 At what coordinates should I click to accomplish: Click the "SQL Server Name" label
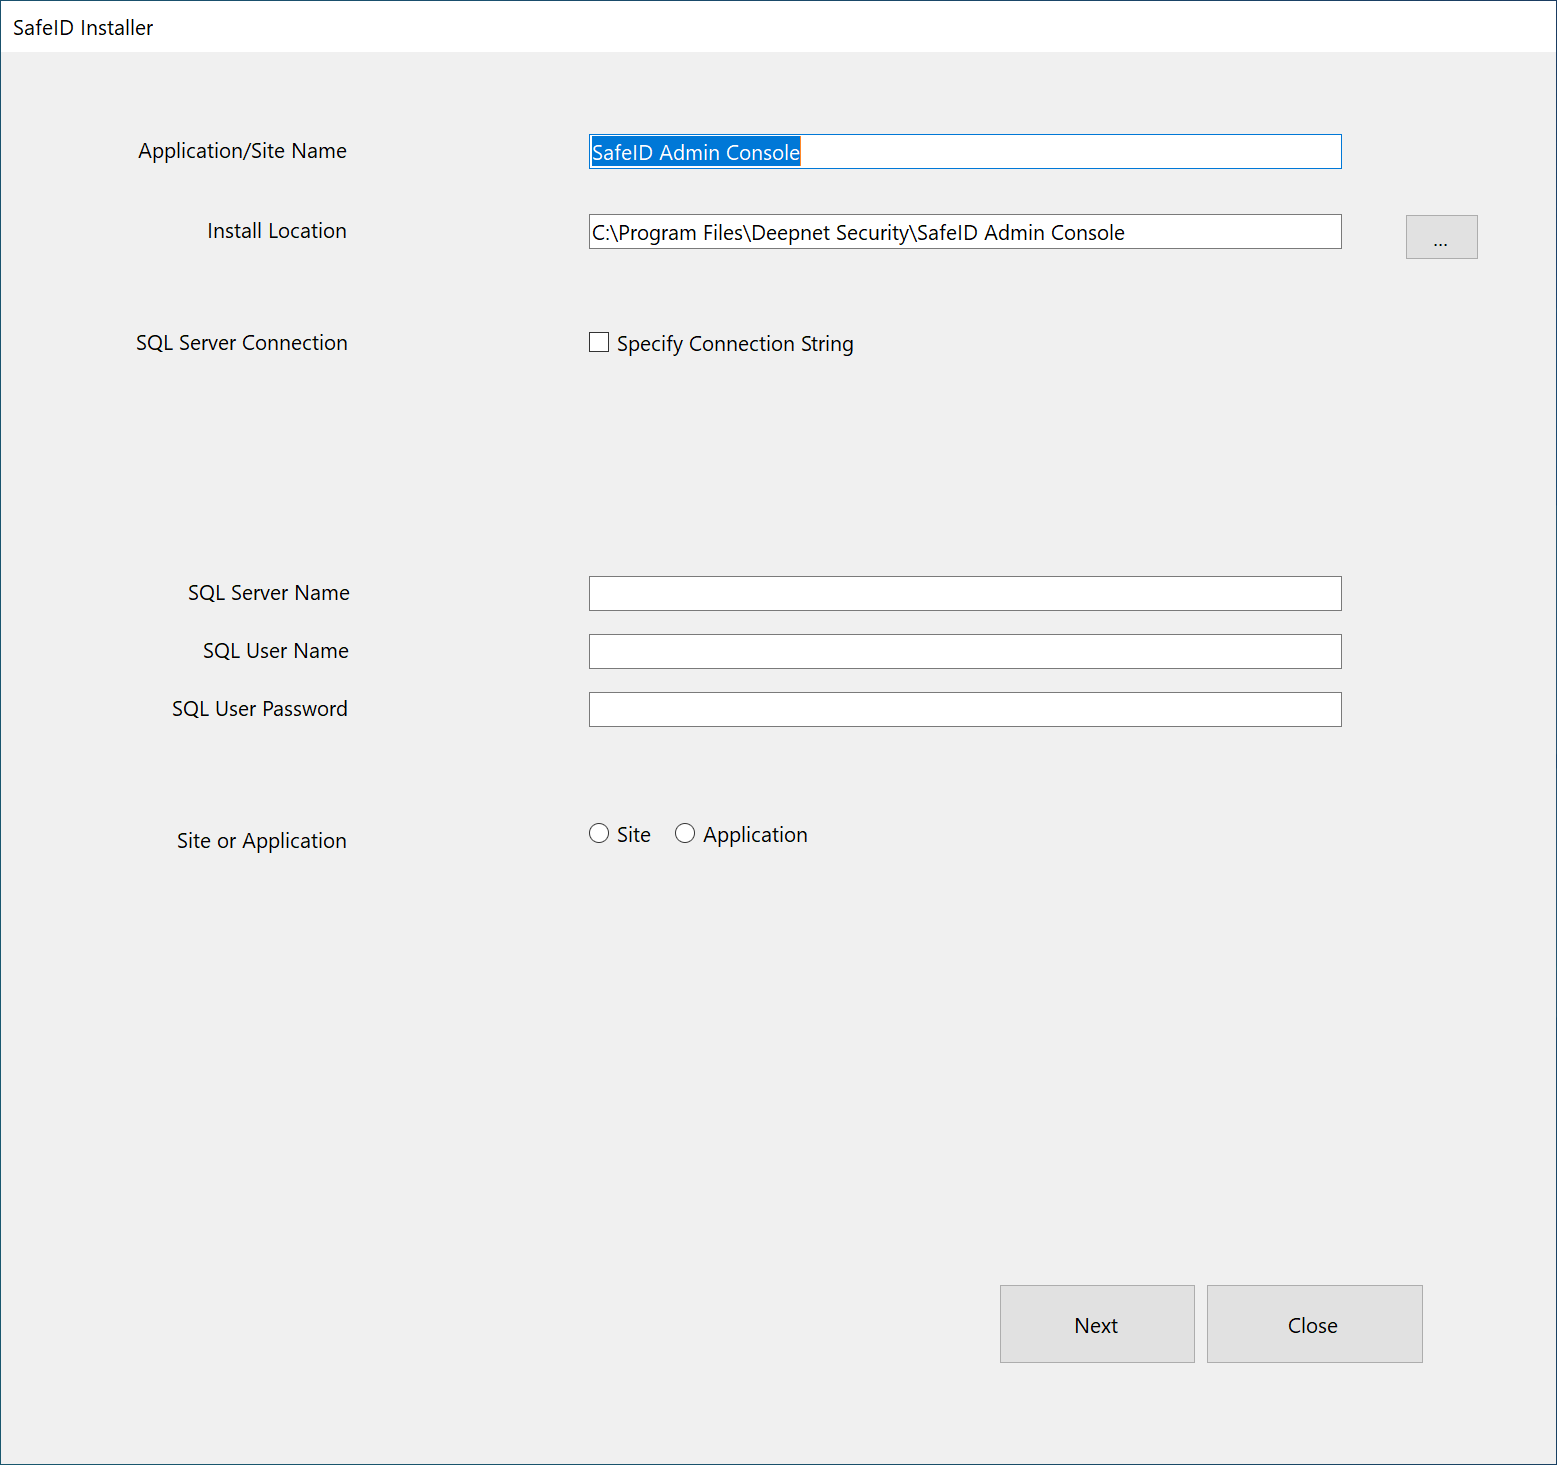[268, 593]
